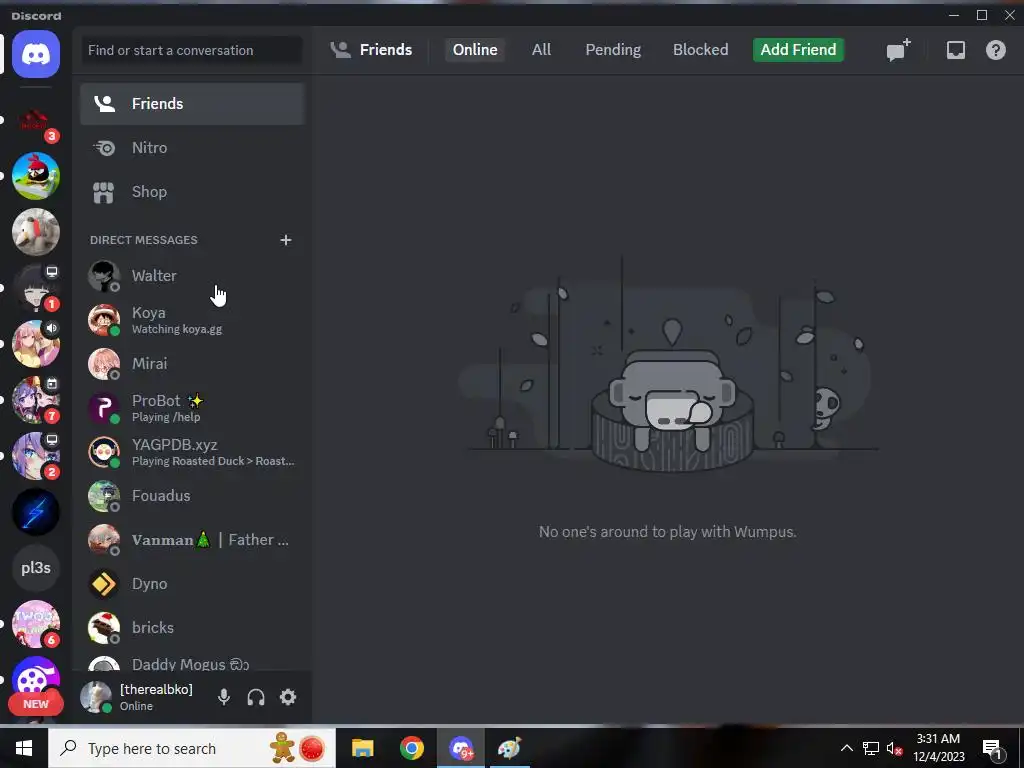
Task: Click the red NEW mentions indicator
Action: (36, 704)
